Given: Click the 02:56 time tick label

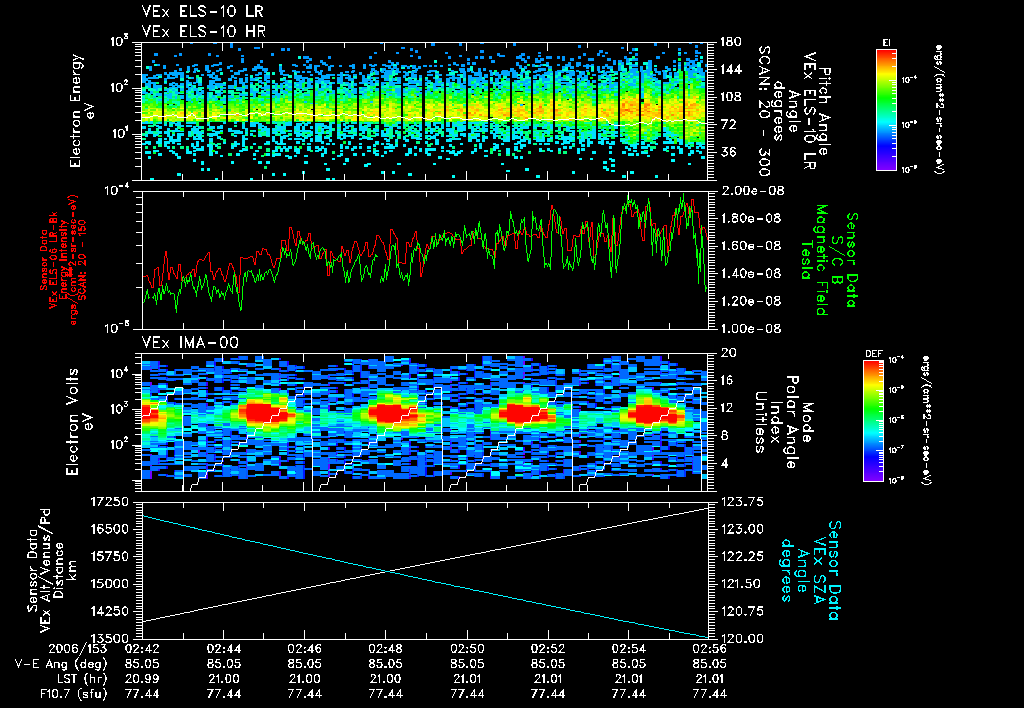Looking at the screenshot, I should [x=710, y=649].
